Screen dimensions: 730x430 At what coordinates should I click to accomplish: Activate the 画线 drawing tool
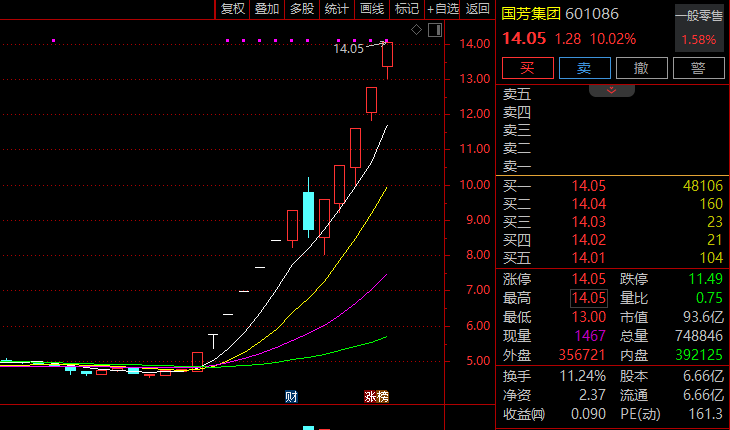pyautogui.click(x=372, y=9)
